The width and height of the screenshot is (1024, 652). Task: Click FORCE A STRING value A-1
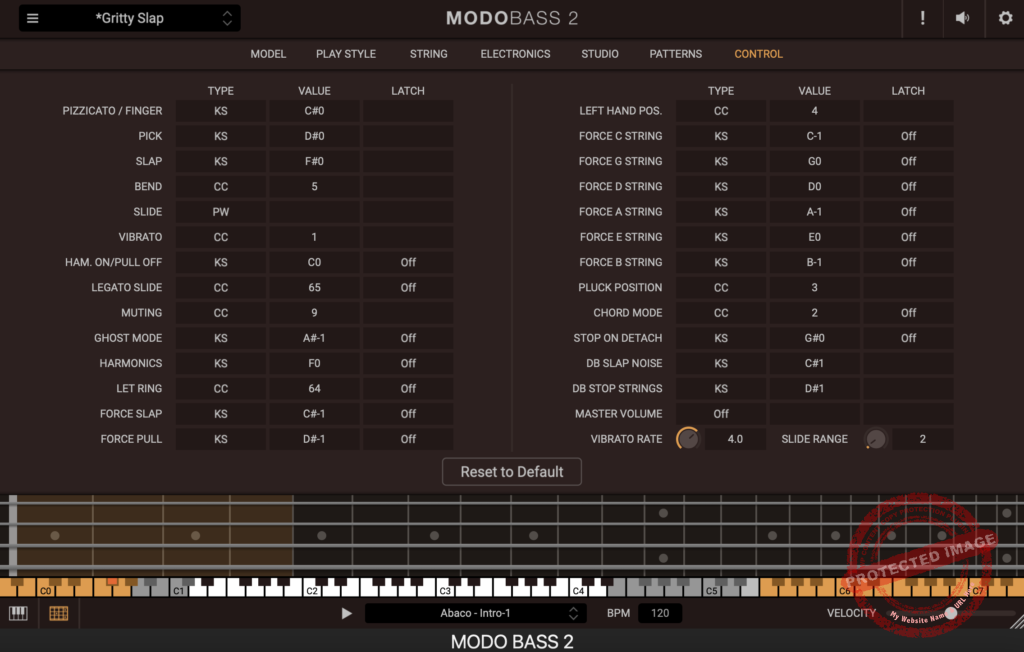point(814,212)
